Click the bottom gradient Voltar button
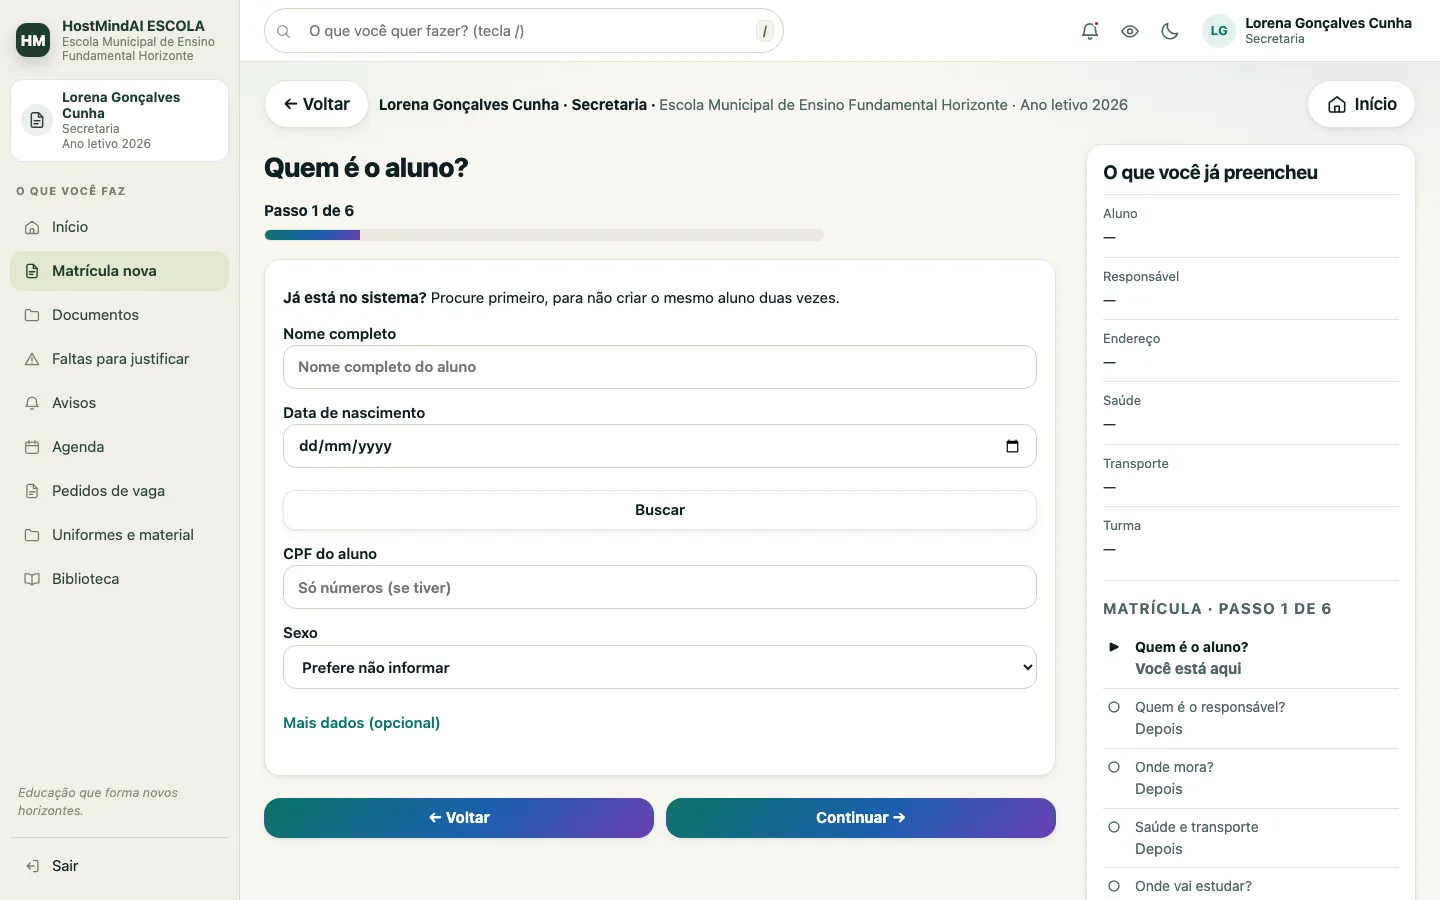This screenshot has width=1440, height=900. click(459, 818)
